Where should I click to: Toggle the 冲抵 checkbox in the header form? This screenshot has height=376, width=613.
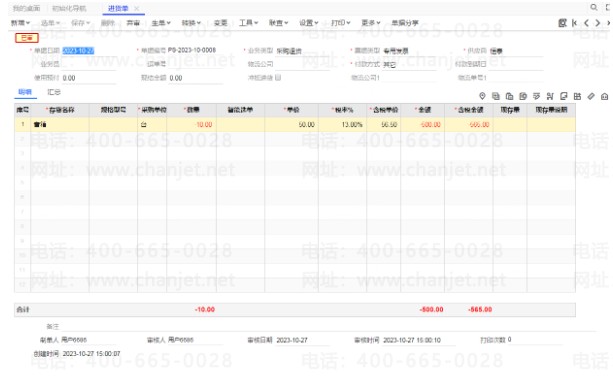[x=278, y=77]
